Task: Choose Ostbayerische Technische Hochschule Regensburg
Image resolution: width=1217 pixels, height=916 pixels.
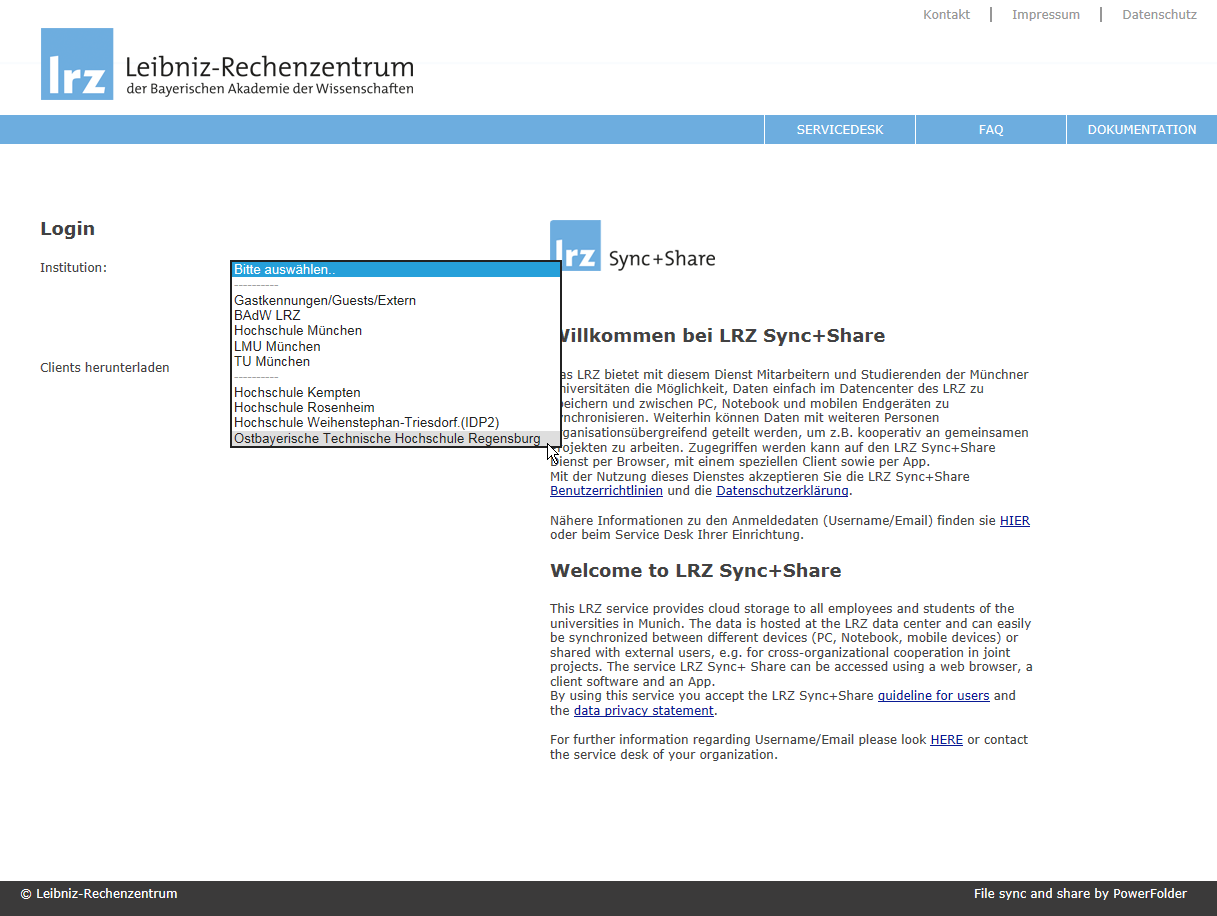Action: (x=387, y=439)
